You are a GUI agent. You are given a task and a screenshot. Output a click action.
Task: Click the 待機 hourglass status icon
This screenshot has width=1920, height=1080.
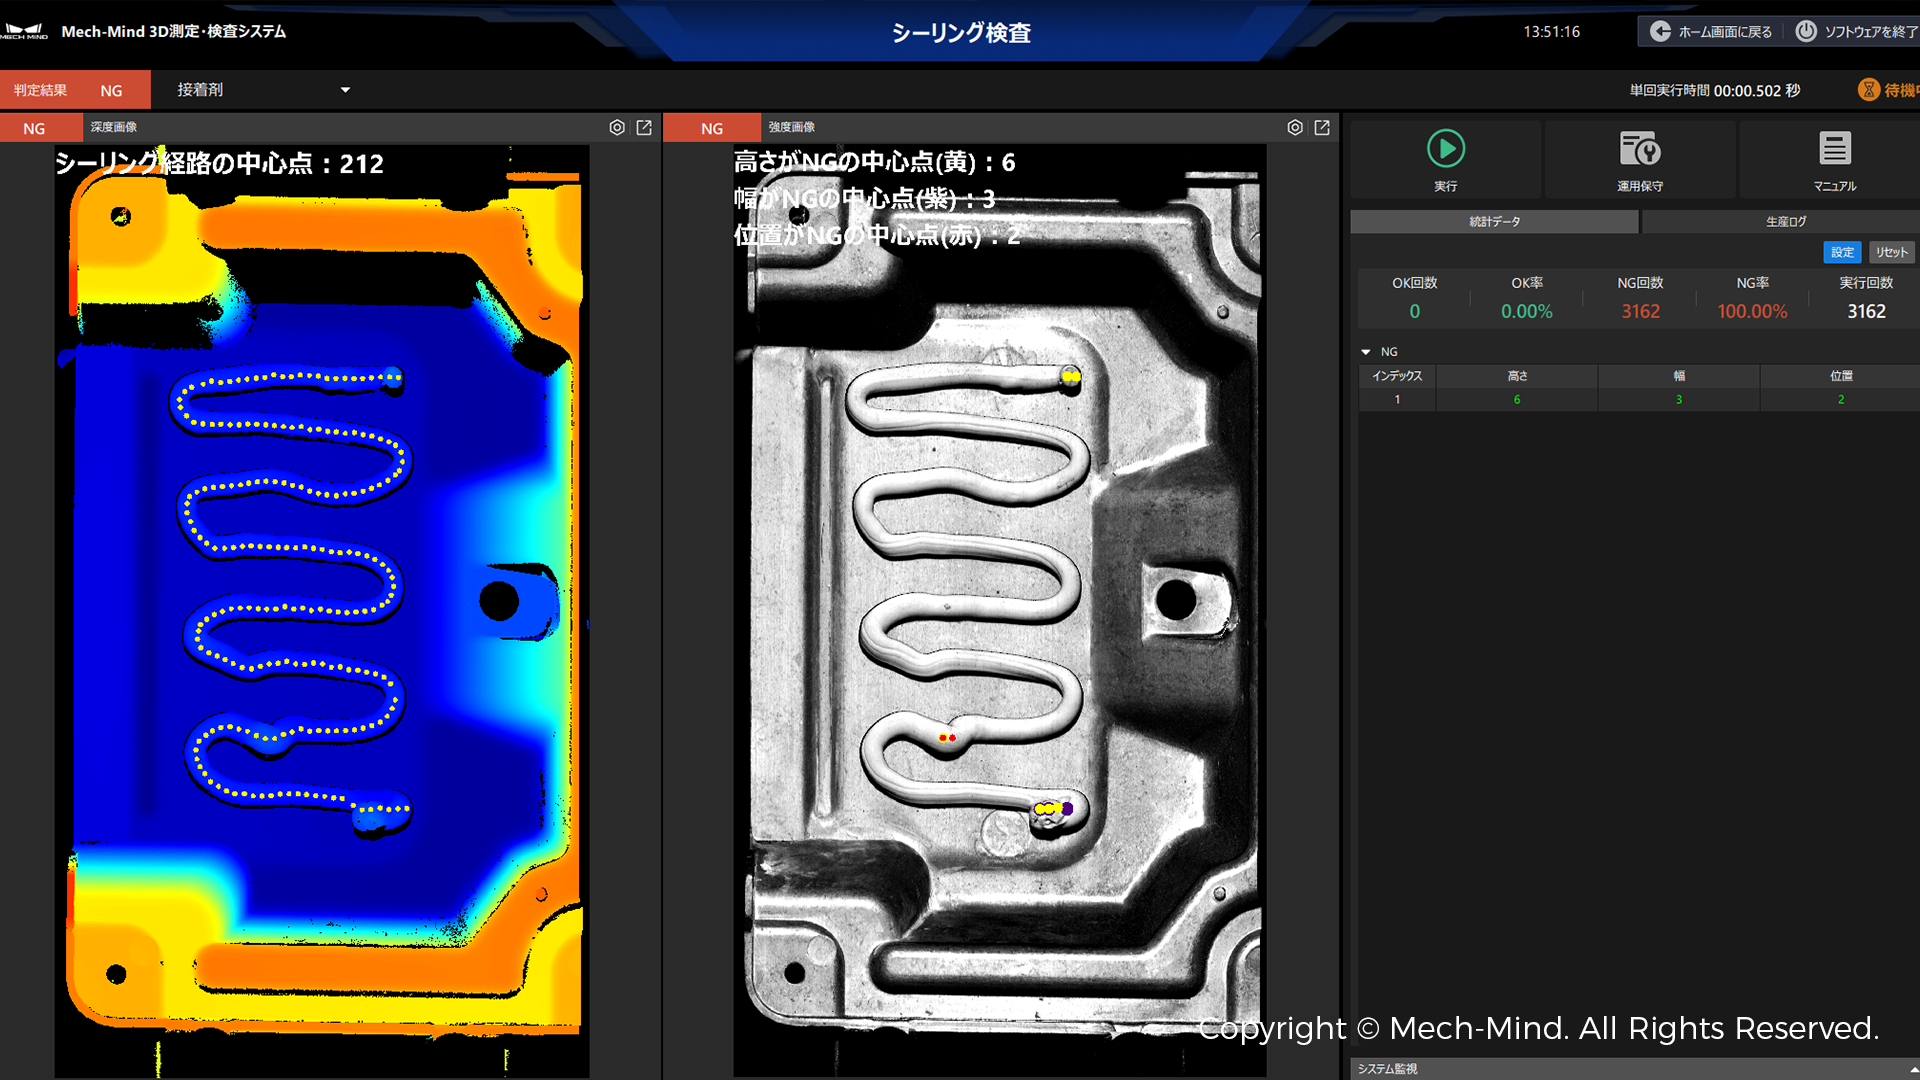pos(1868,90)
